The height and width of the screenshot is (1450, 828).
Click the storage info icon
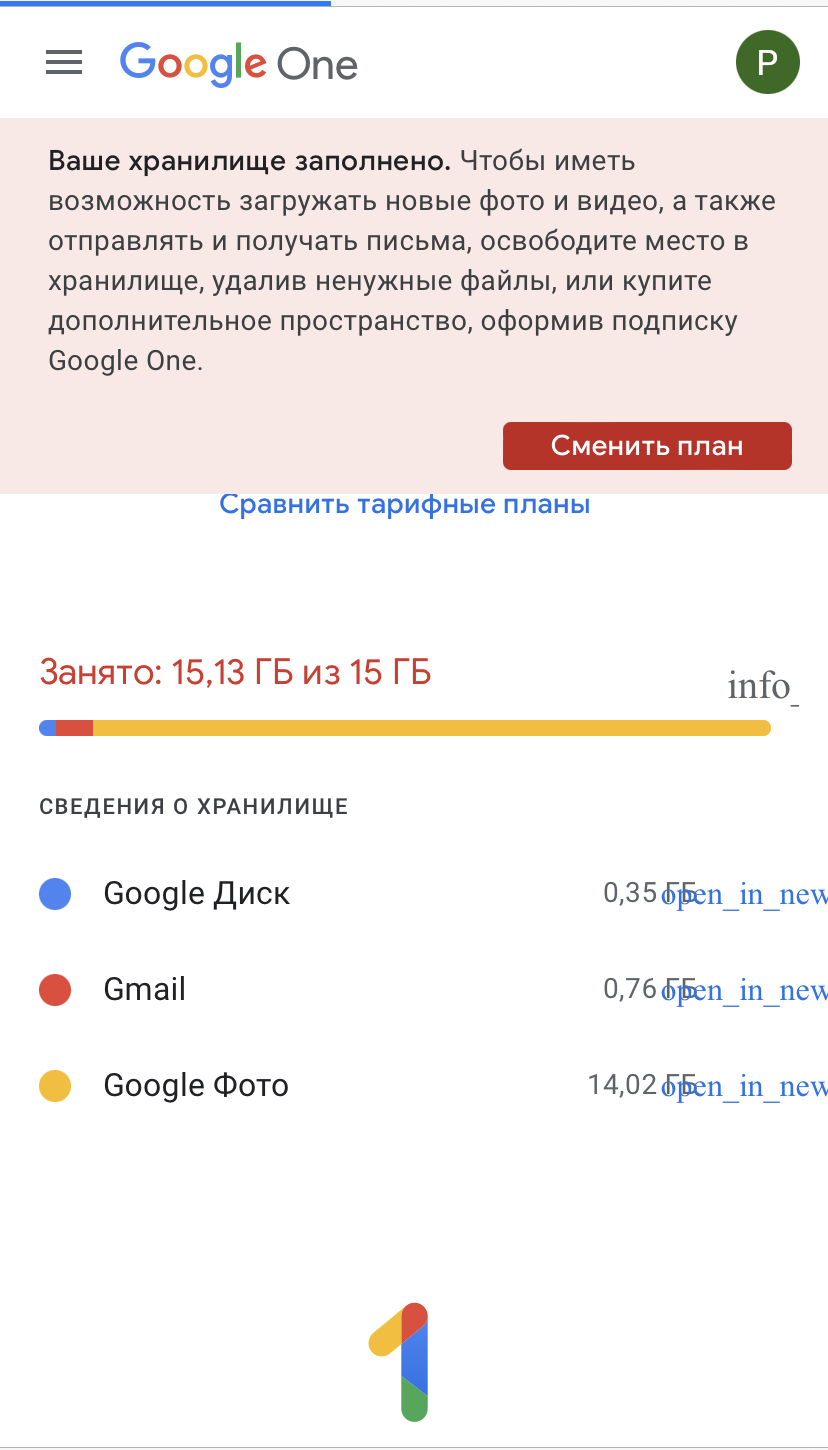point(763,687)
